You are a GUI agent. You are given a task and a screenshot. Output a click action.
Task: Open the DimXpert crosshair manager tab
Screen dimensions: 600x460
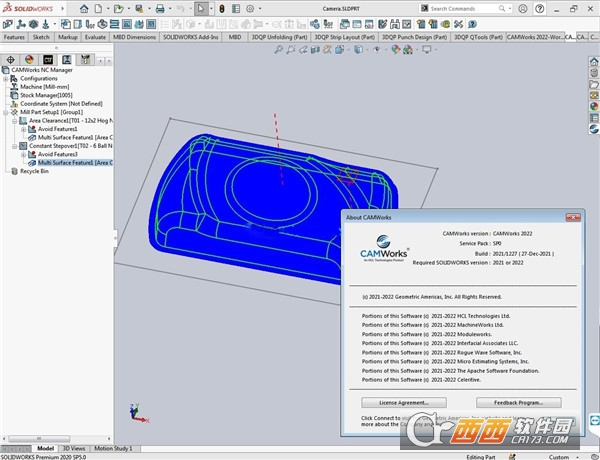pos(10,59)
